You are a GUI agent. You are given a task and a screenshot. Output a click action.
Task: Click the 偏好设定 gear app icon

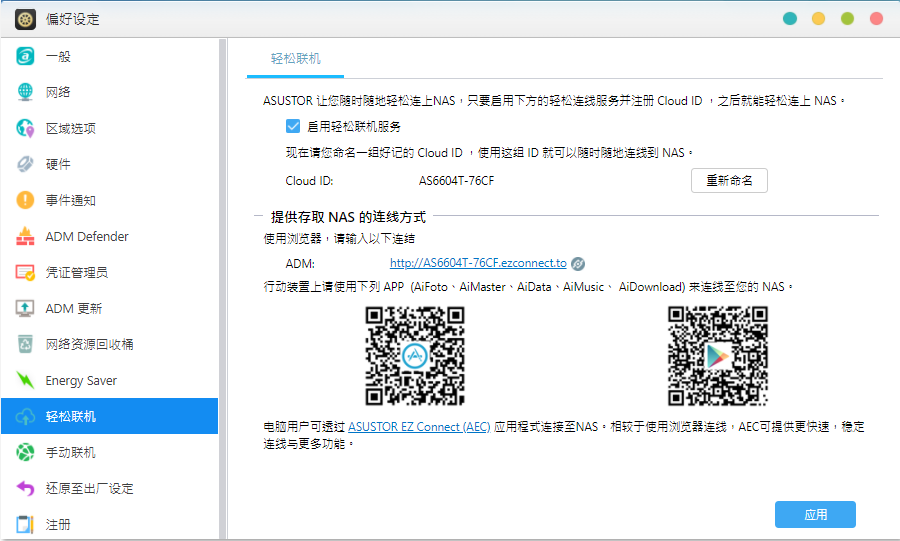(x=25, y=19)
